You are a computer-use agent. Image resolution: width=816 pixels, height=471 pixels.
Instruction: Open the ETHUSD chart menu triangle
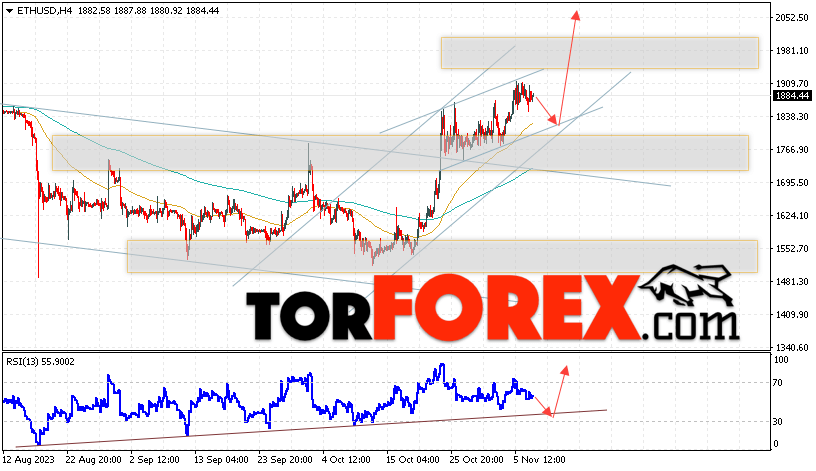(x=9, y=11)
